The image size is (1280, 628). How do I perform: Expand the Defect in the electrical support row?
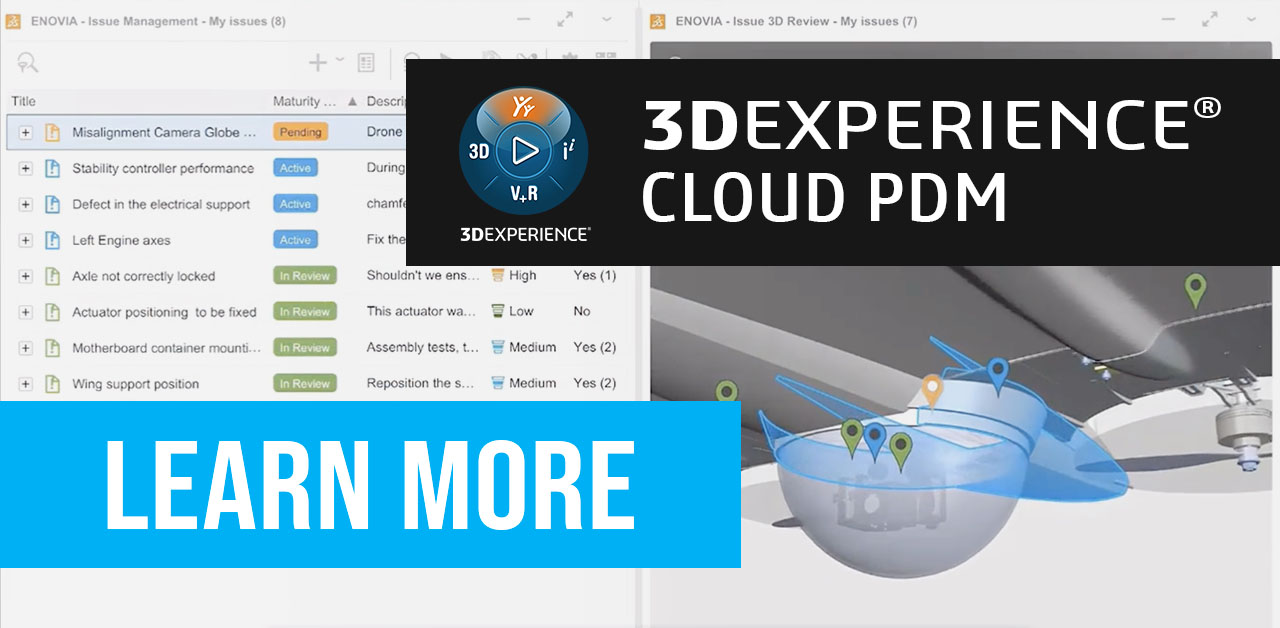[x=26, y=204]
